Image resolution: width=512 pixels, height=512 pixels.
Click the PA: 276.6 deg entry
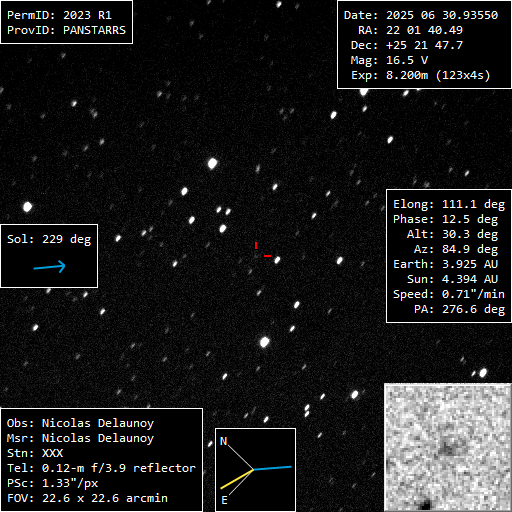(459, 309)
